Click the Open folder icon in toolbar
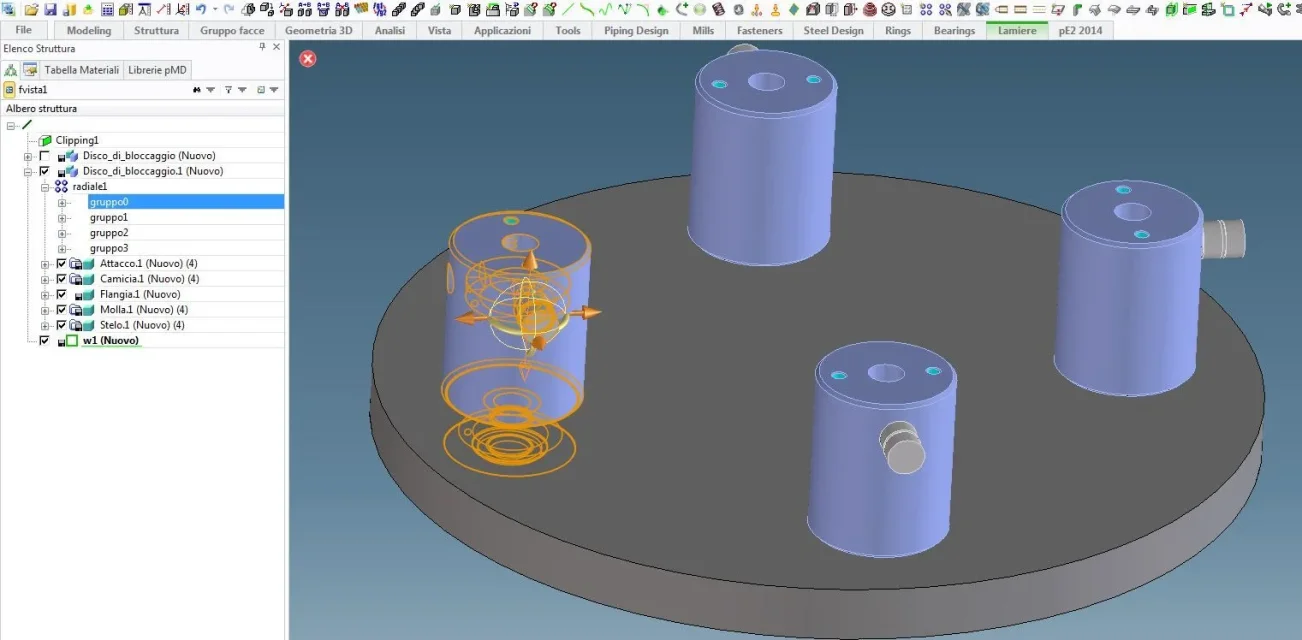Viewport: 1302px width, 640px height. [x=32, y=9]
